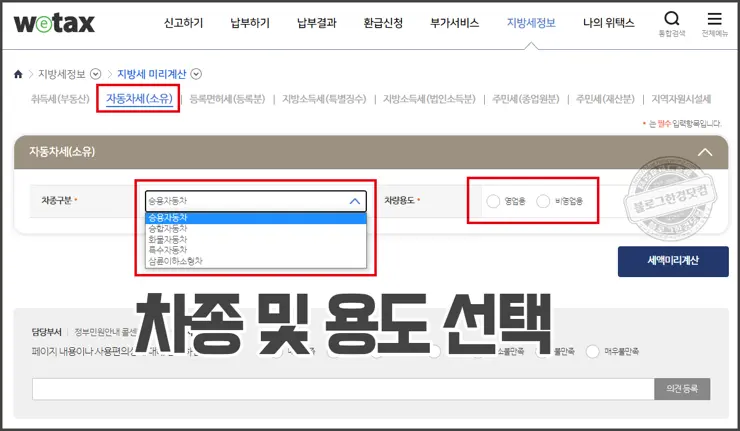This screenshot has width=740, height=431.
Task: Click the 차종구분 field label
Action: (57, 201)
